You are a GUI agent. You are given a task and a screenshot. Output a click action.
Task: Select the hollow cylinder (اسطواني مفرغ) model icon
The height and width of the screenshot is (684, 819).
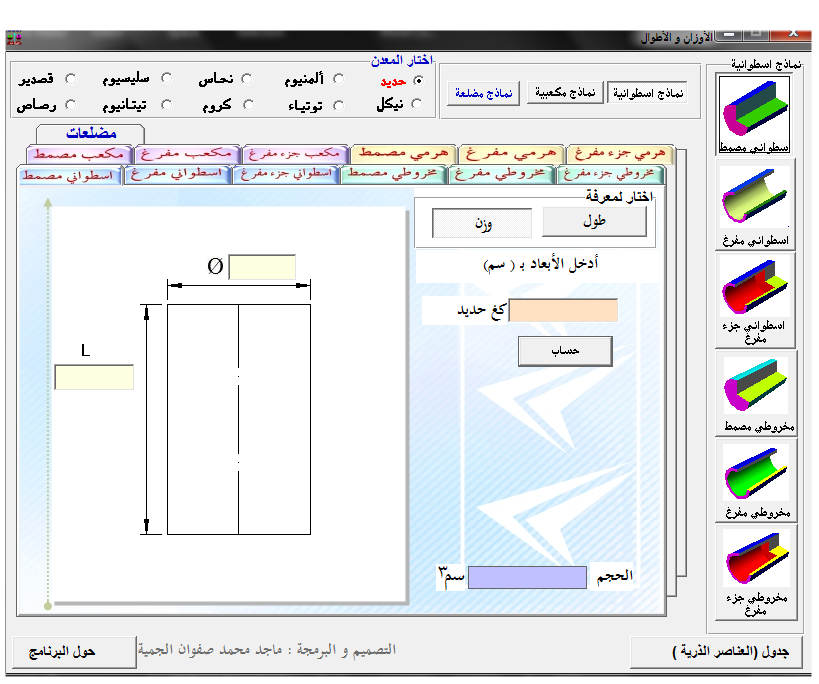click(x=755, y=206)
